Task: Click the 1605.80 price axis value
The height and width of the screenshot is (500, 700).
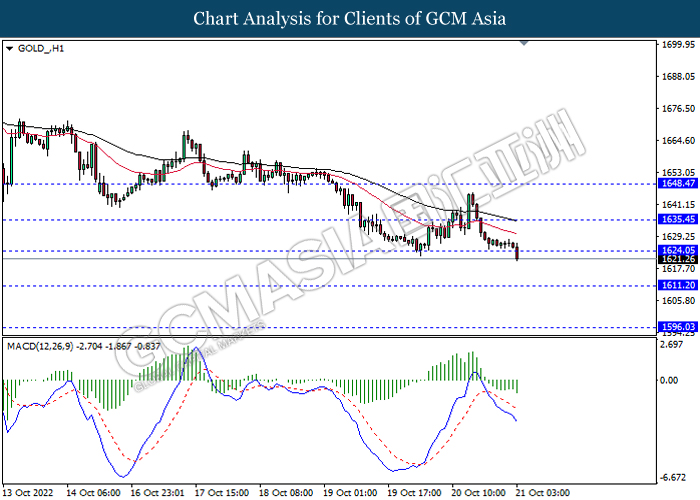Action: click(678, 301)
